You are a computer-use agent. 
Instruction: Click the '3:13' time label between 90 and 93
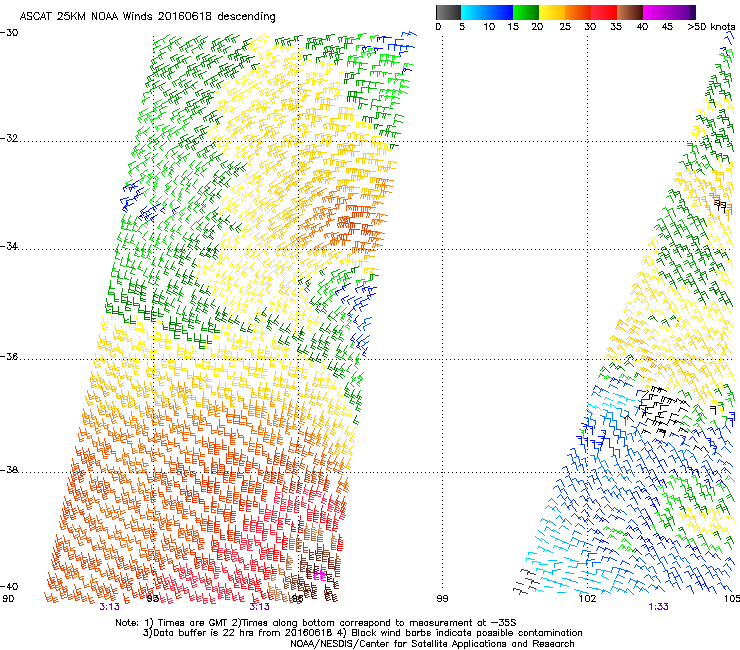[x=109, y=607]
